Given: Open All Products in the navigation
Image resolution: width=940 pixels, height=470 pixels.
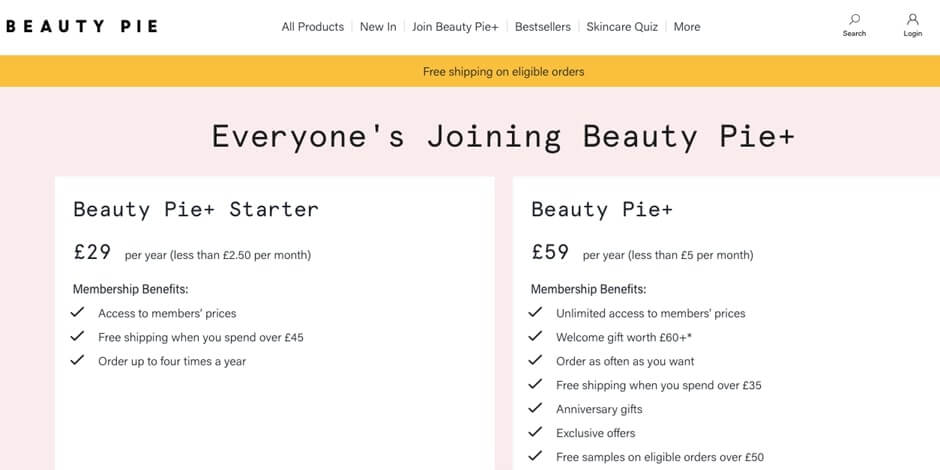Looking at the screenshot, I should pos(313,27).
